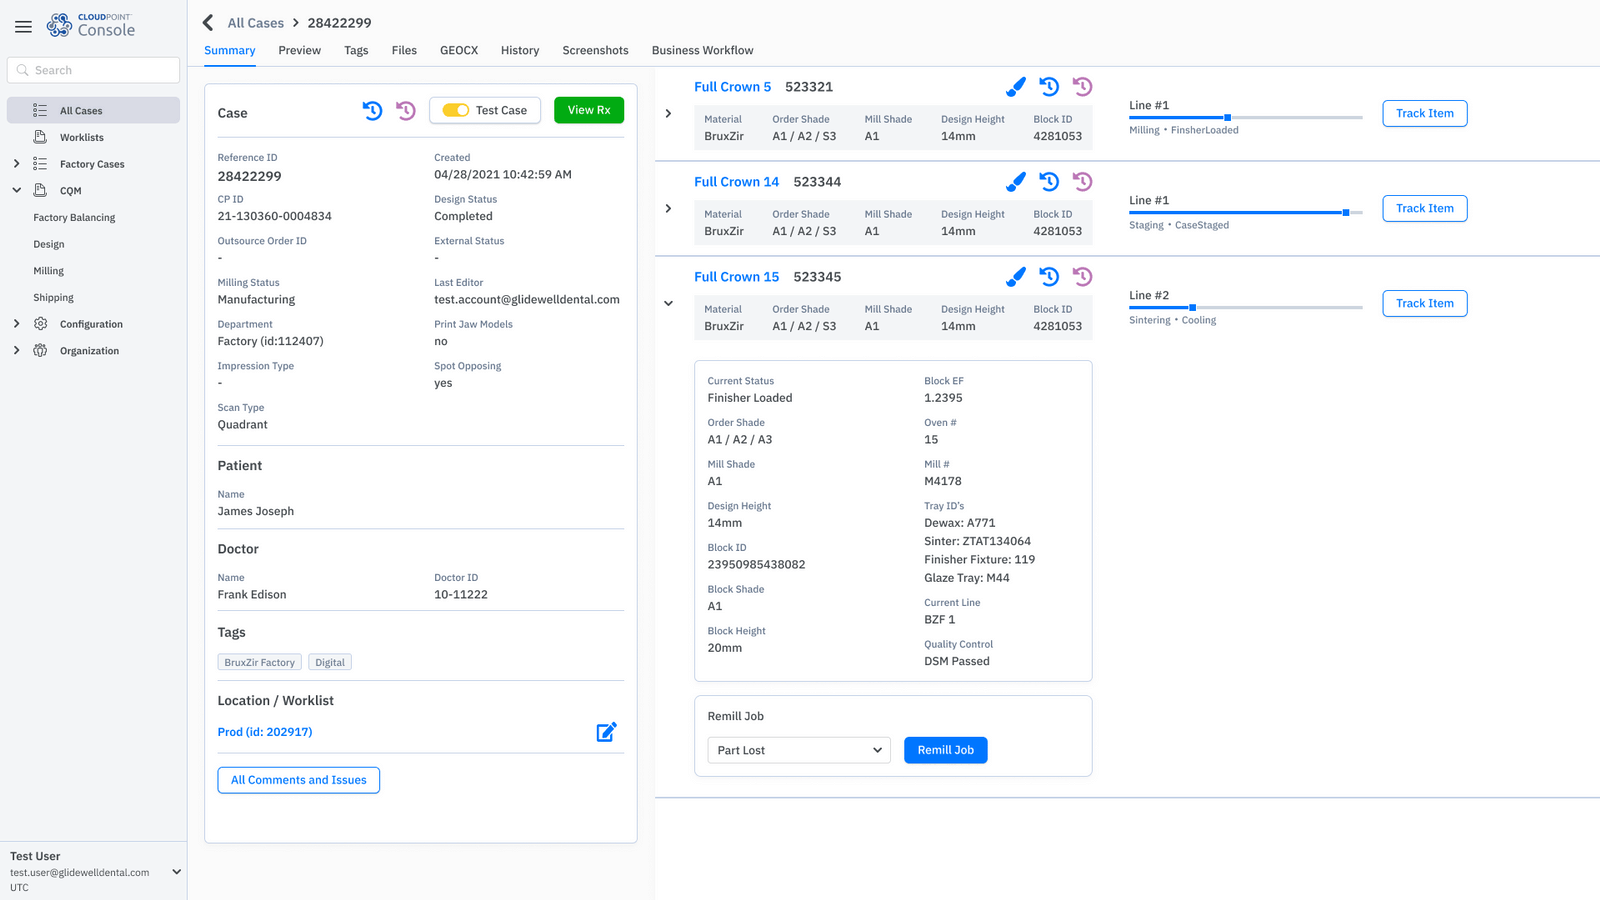Open the Prod worklist link
The image size is (1600, 900).
pos(264,731)
